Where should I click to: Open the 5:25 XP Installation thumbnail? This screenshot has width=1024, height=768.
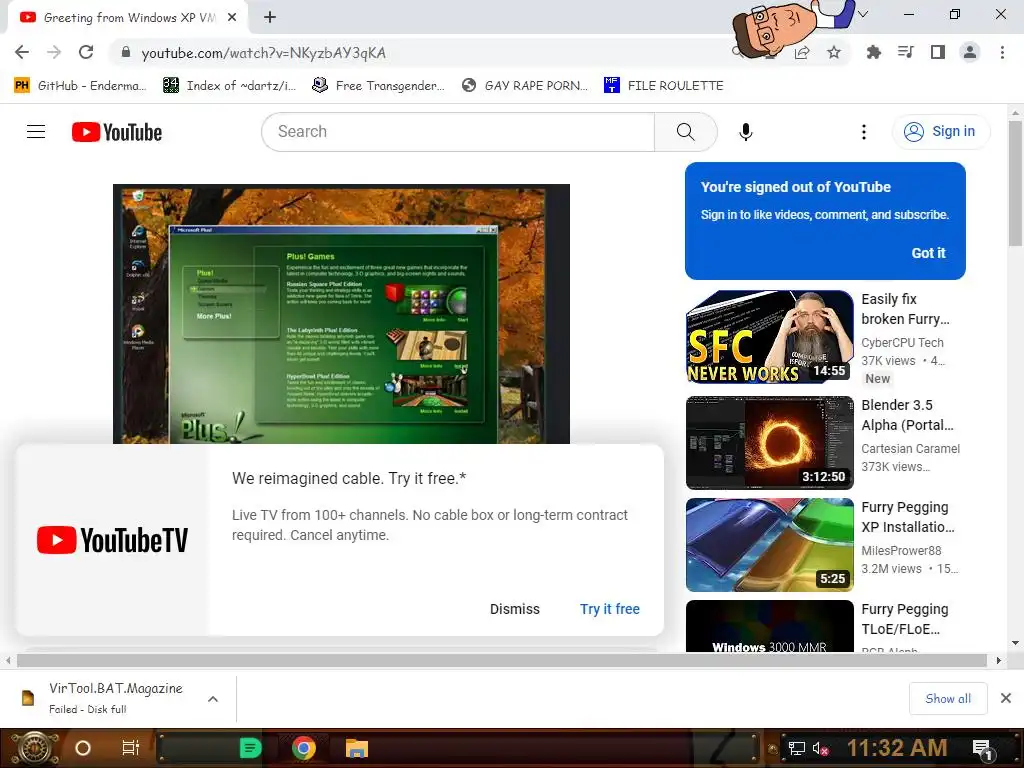[x=769, y=545]
